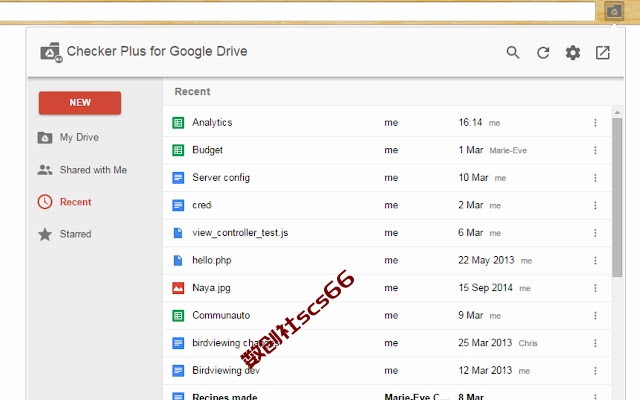Click the view_controller_test.js file icon

(178, 233)
